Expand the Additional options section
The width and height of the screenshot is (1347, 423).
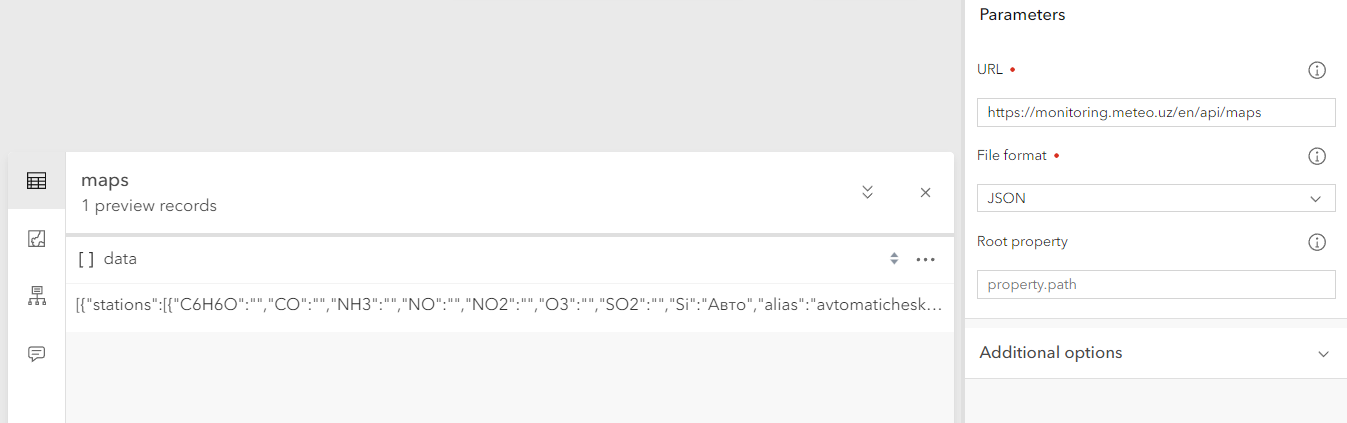pyautogui.click(x=1156, y=353)
